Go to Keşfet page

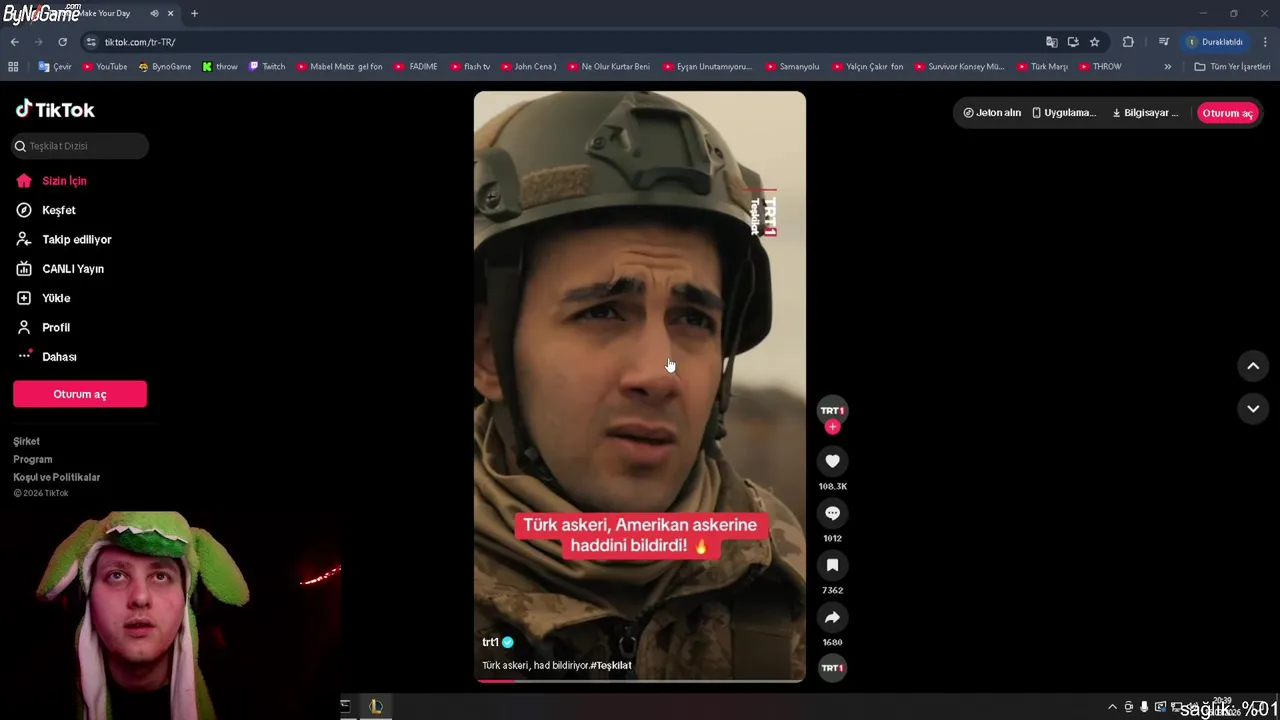pos(46,210)
